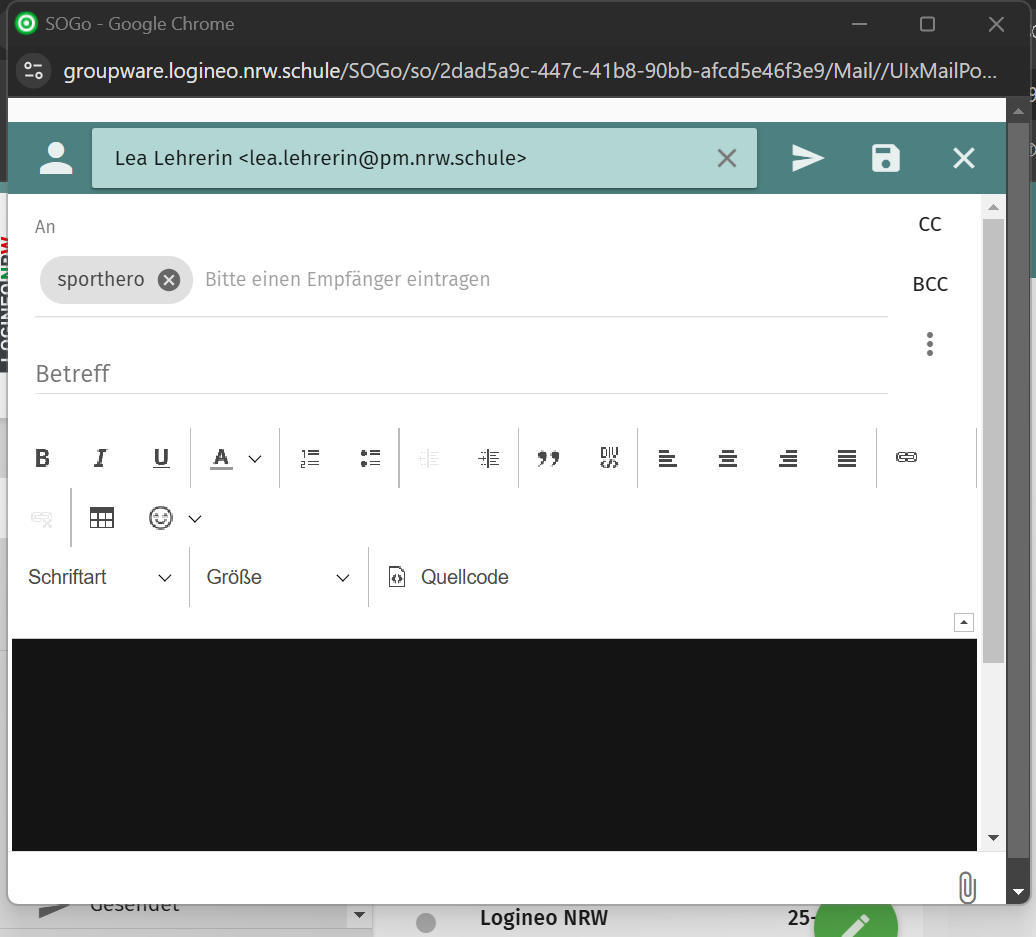Switch to Quellcode source view
The width and height of the screenshot is (1036, 937).
point(449,577)
